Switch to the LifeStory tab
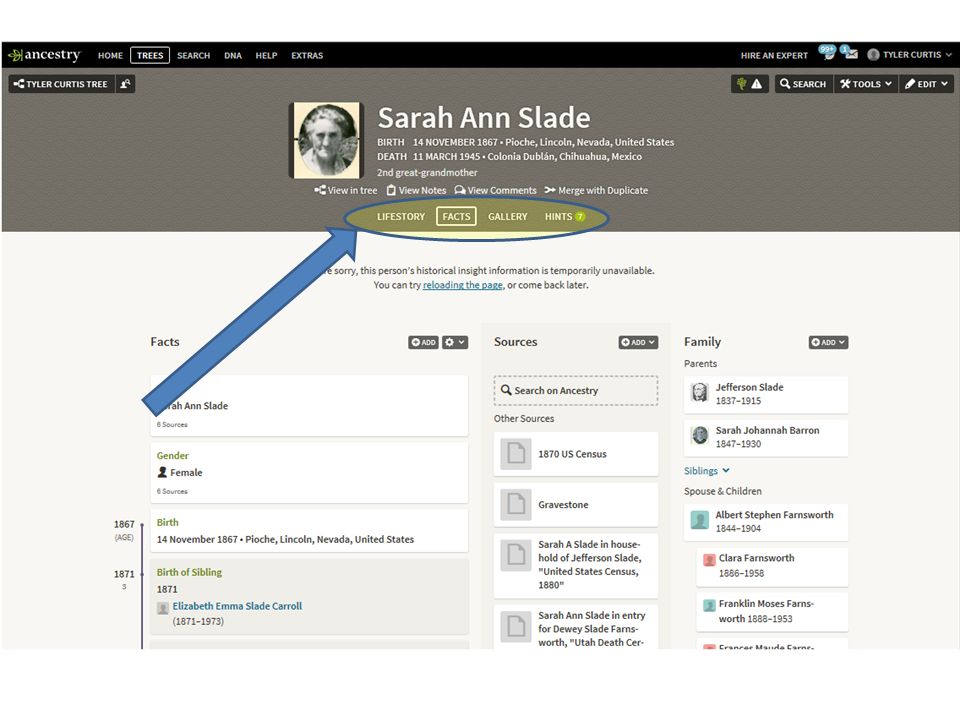 [400, 216]
